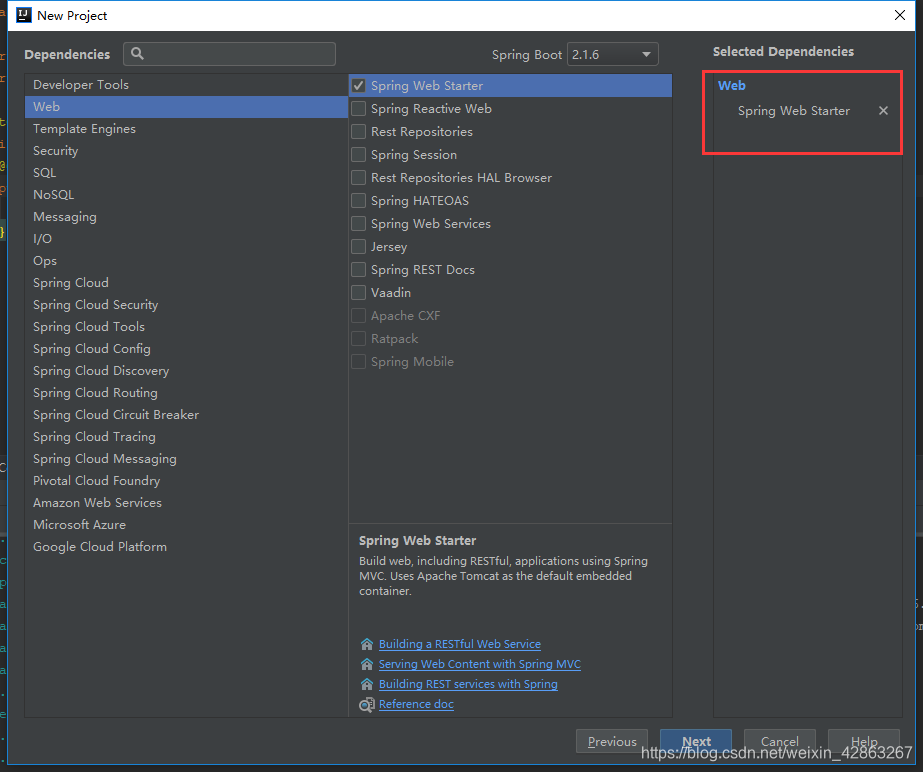Viewport: 923px width, 772px height.
Task: Open the Spring Boot version dropdown
Action: coord(612,54)
